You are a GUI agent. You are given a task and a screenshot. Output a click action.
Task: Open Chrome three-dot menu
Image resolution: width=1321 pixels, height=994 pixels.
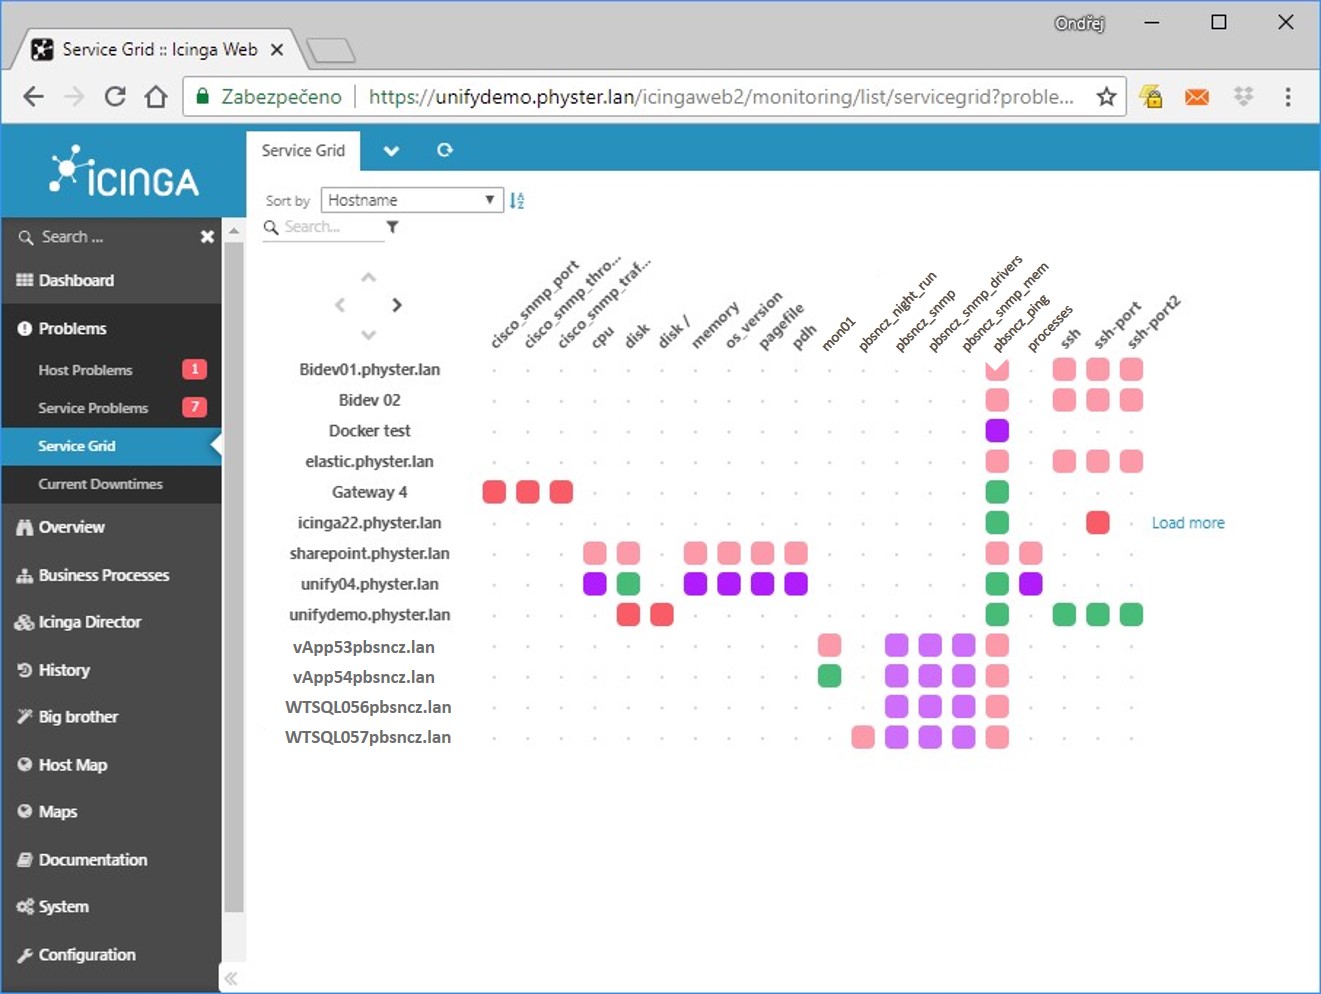(x=1288, y=97)
